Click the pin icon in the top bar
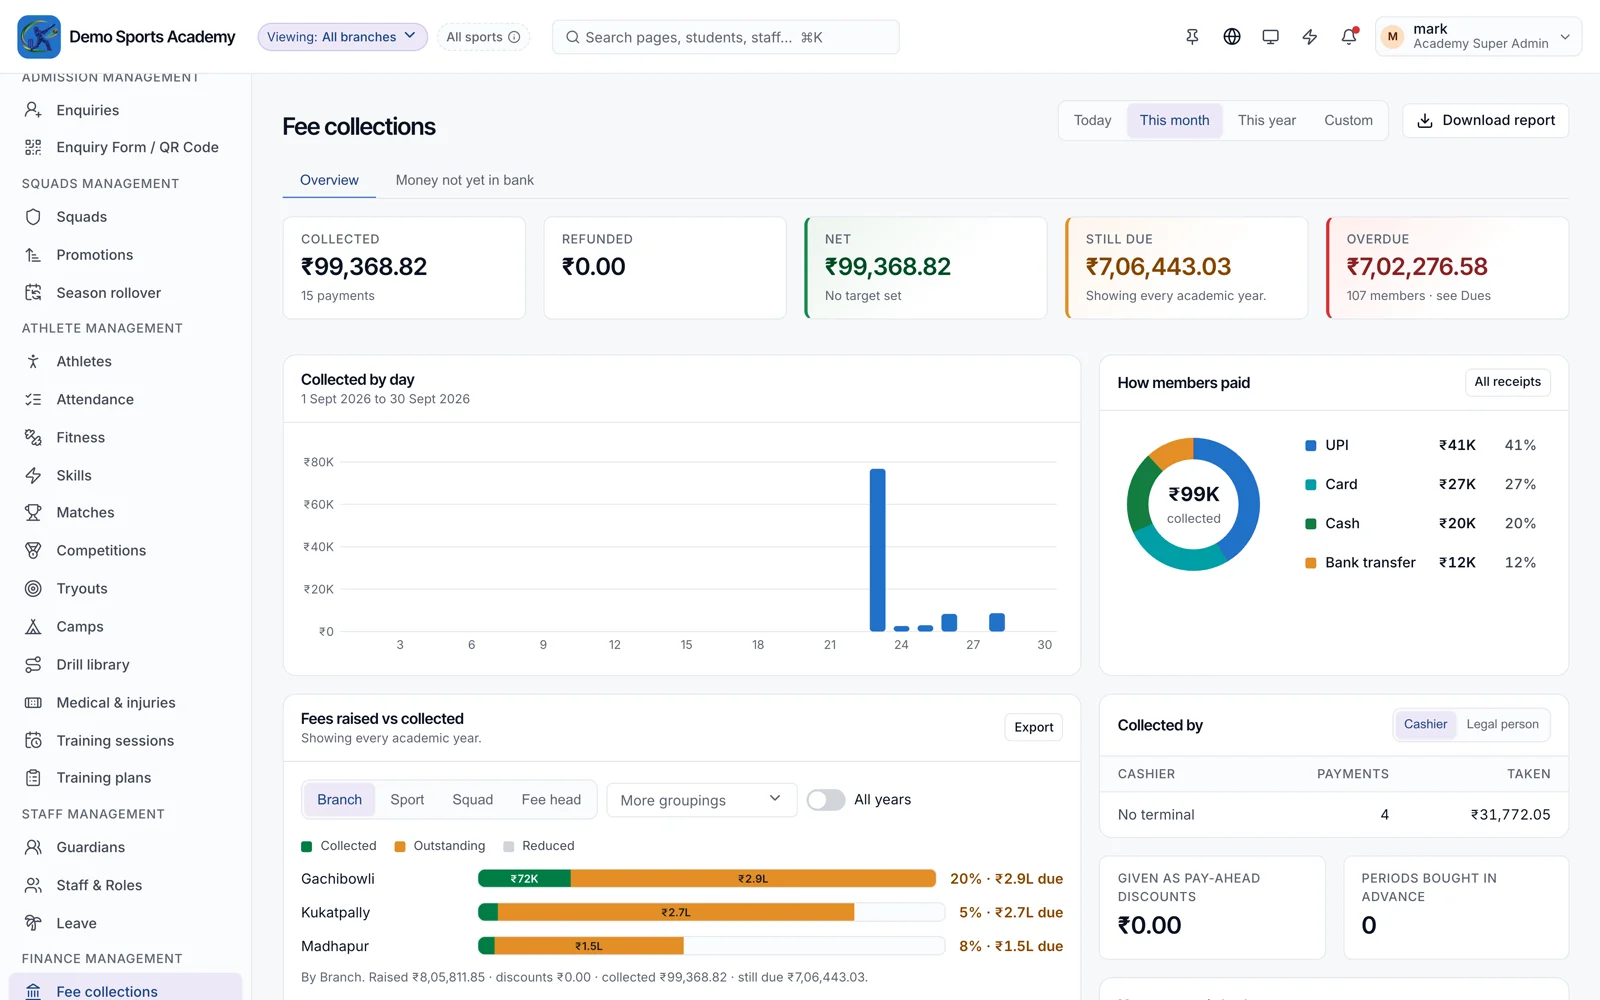 pos(1192,37)
